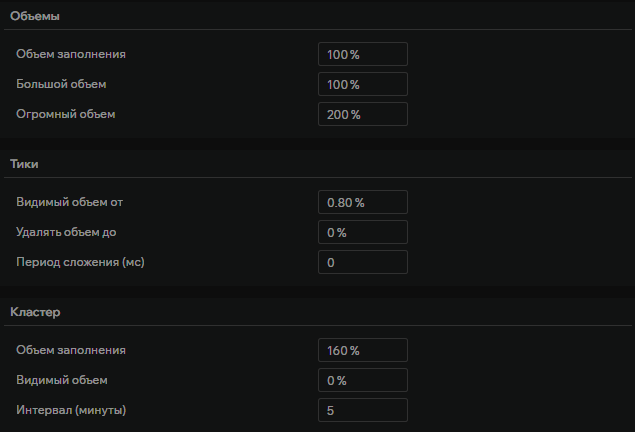Click the Огромный объем label text
Viewport: 635px width, 432px height.
[66, 114]
